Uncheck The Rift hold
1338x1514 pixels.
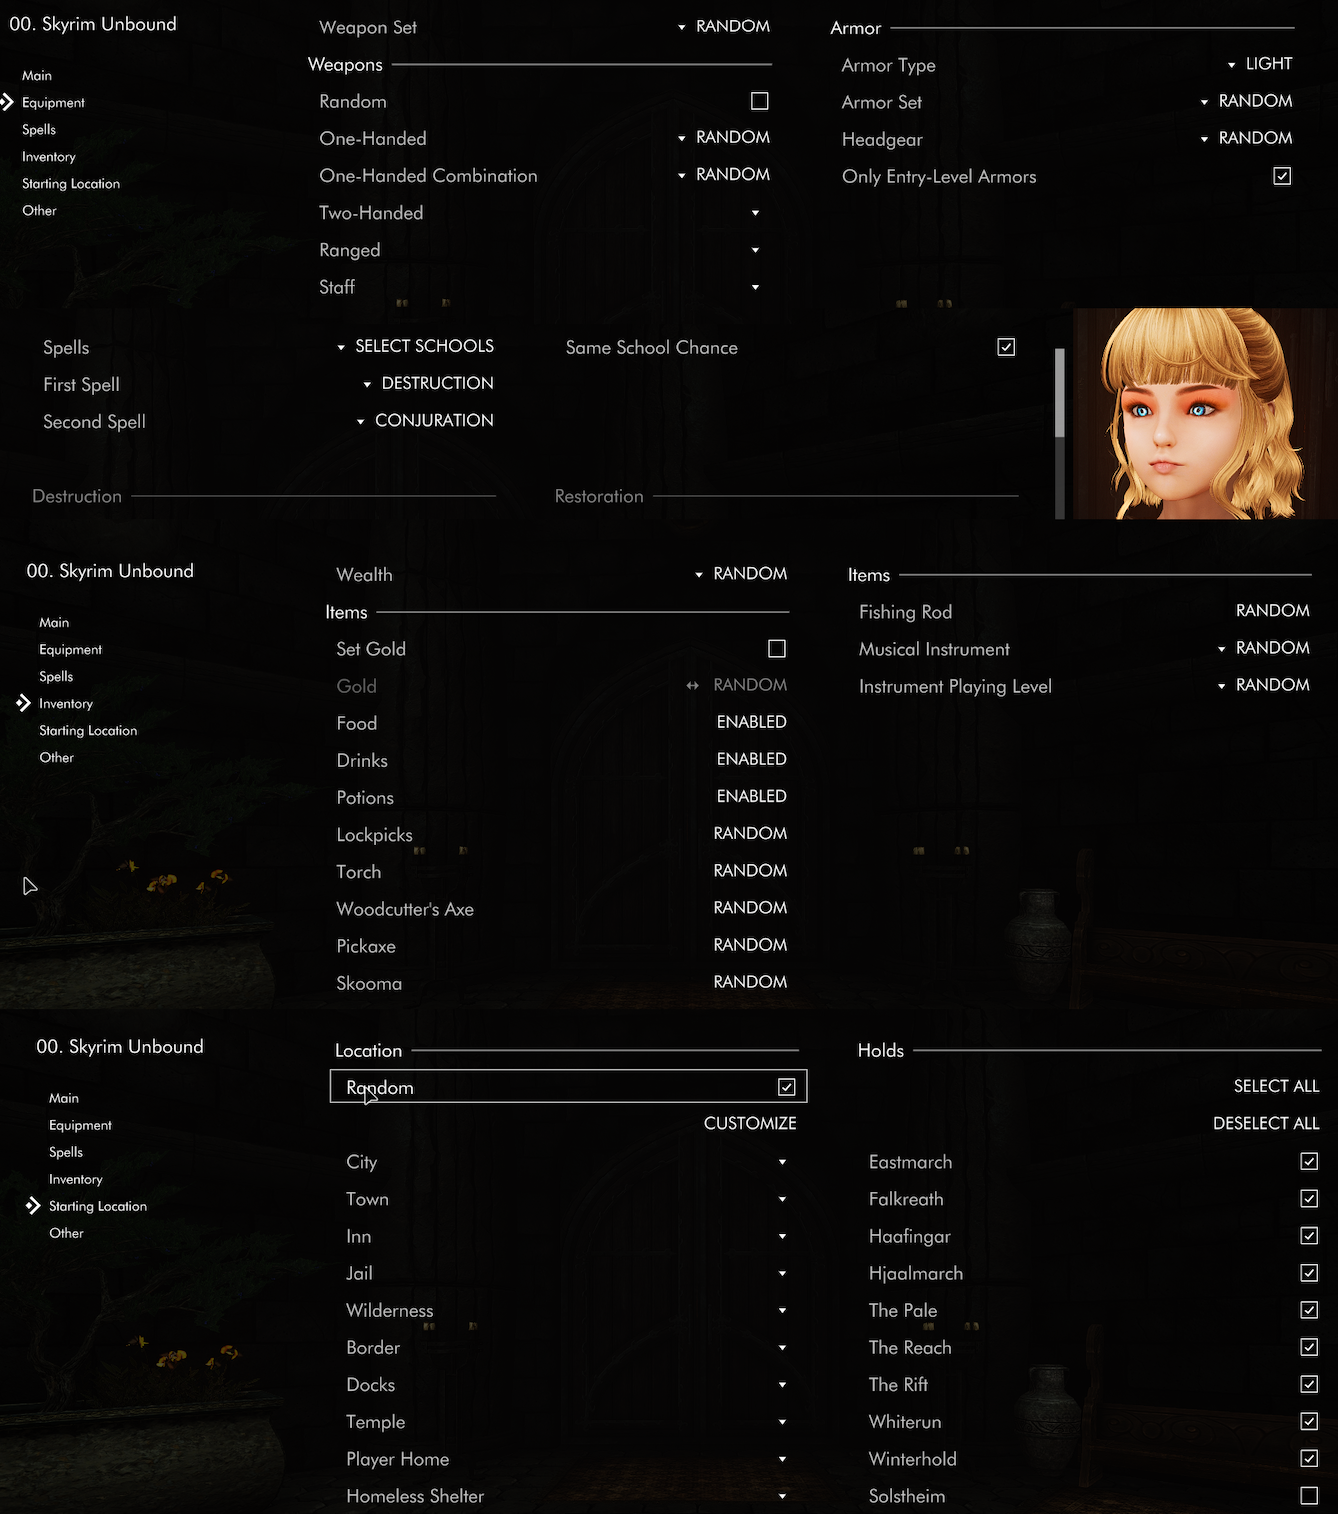point(1309,1384)
